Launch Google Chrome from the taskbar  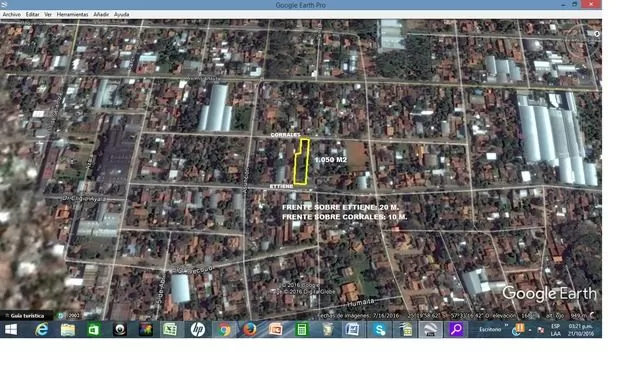click(x=224, y=329)
